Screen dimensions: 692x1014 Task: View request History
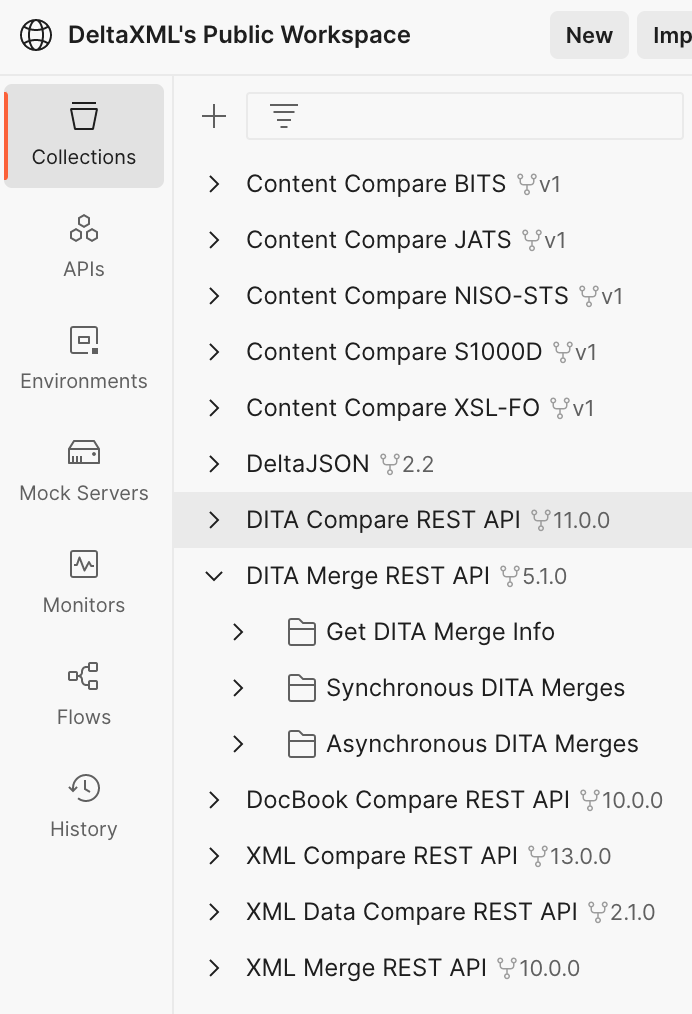[84, 807]
